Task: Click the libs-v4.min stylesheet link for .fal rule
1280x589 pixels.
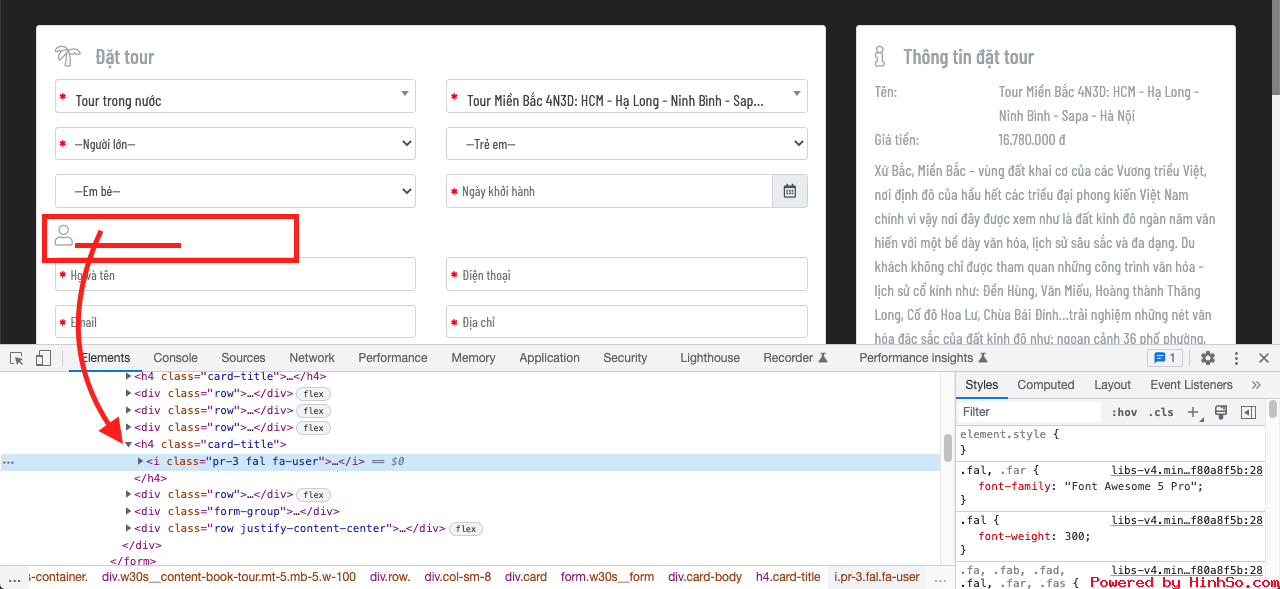Action: coord(1186,520)
